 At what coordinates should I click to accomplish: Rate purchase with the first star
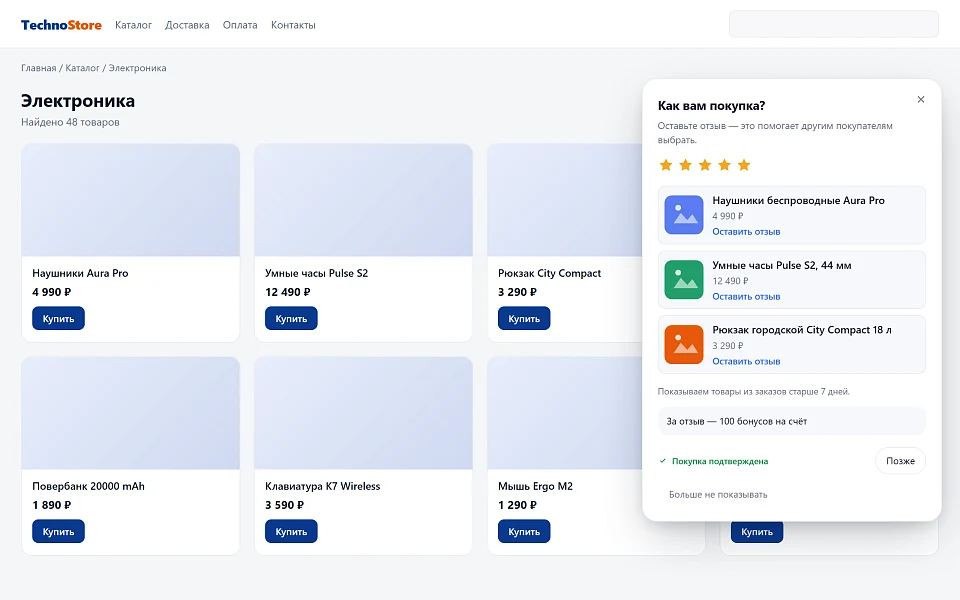click(x=666, y=165)
